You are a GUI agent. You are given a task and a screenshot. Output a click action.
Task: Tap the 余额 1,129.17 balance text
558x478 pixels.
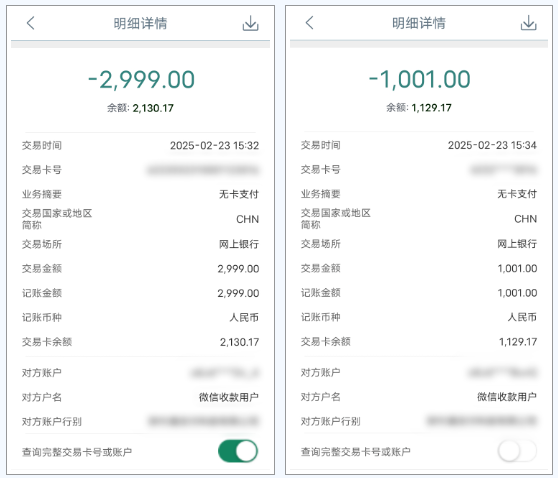(x=419, y=107)
